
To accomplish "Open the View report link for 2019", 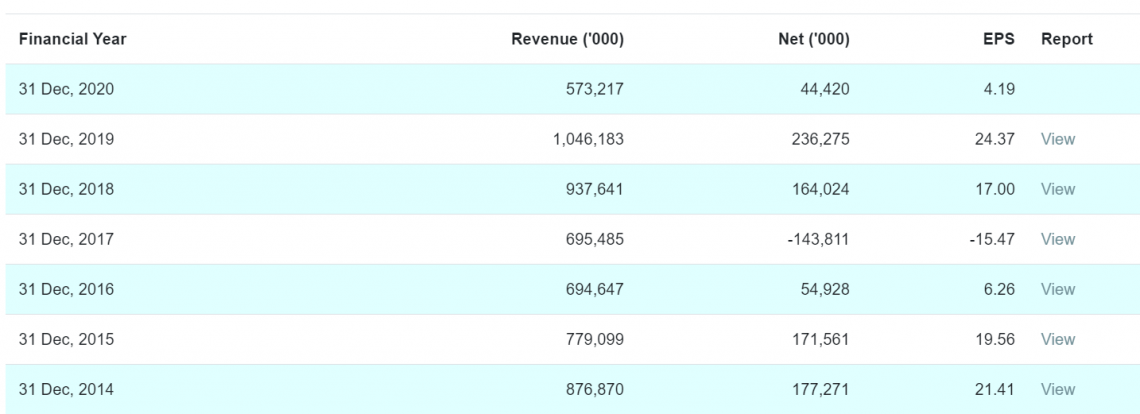I will pos(1057,139).
